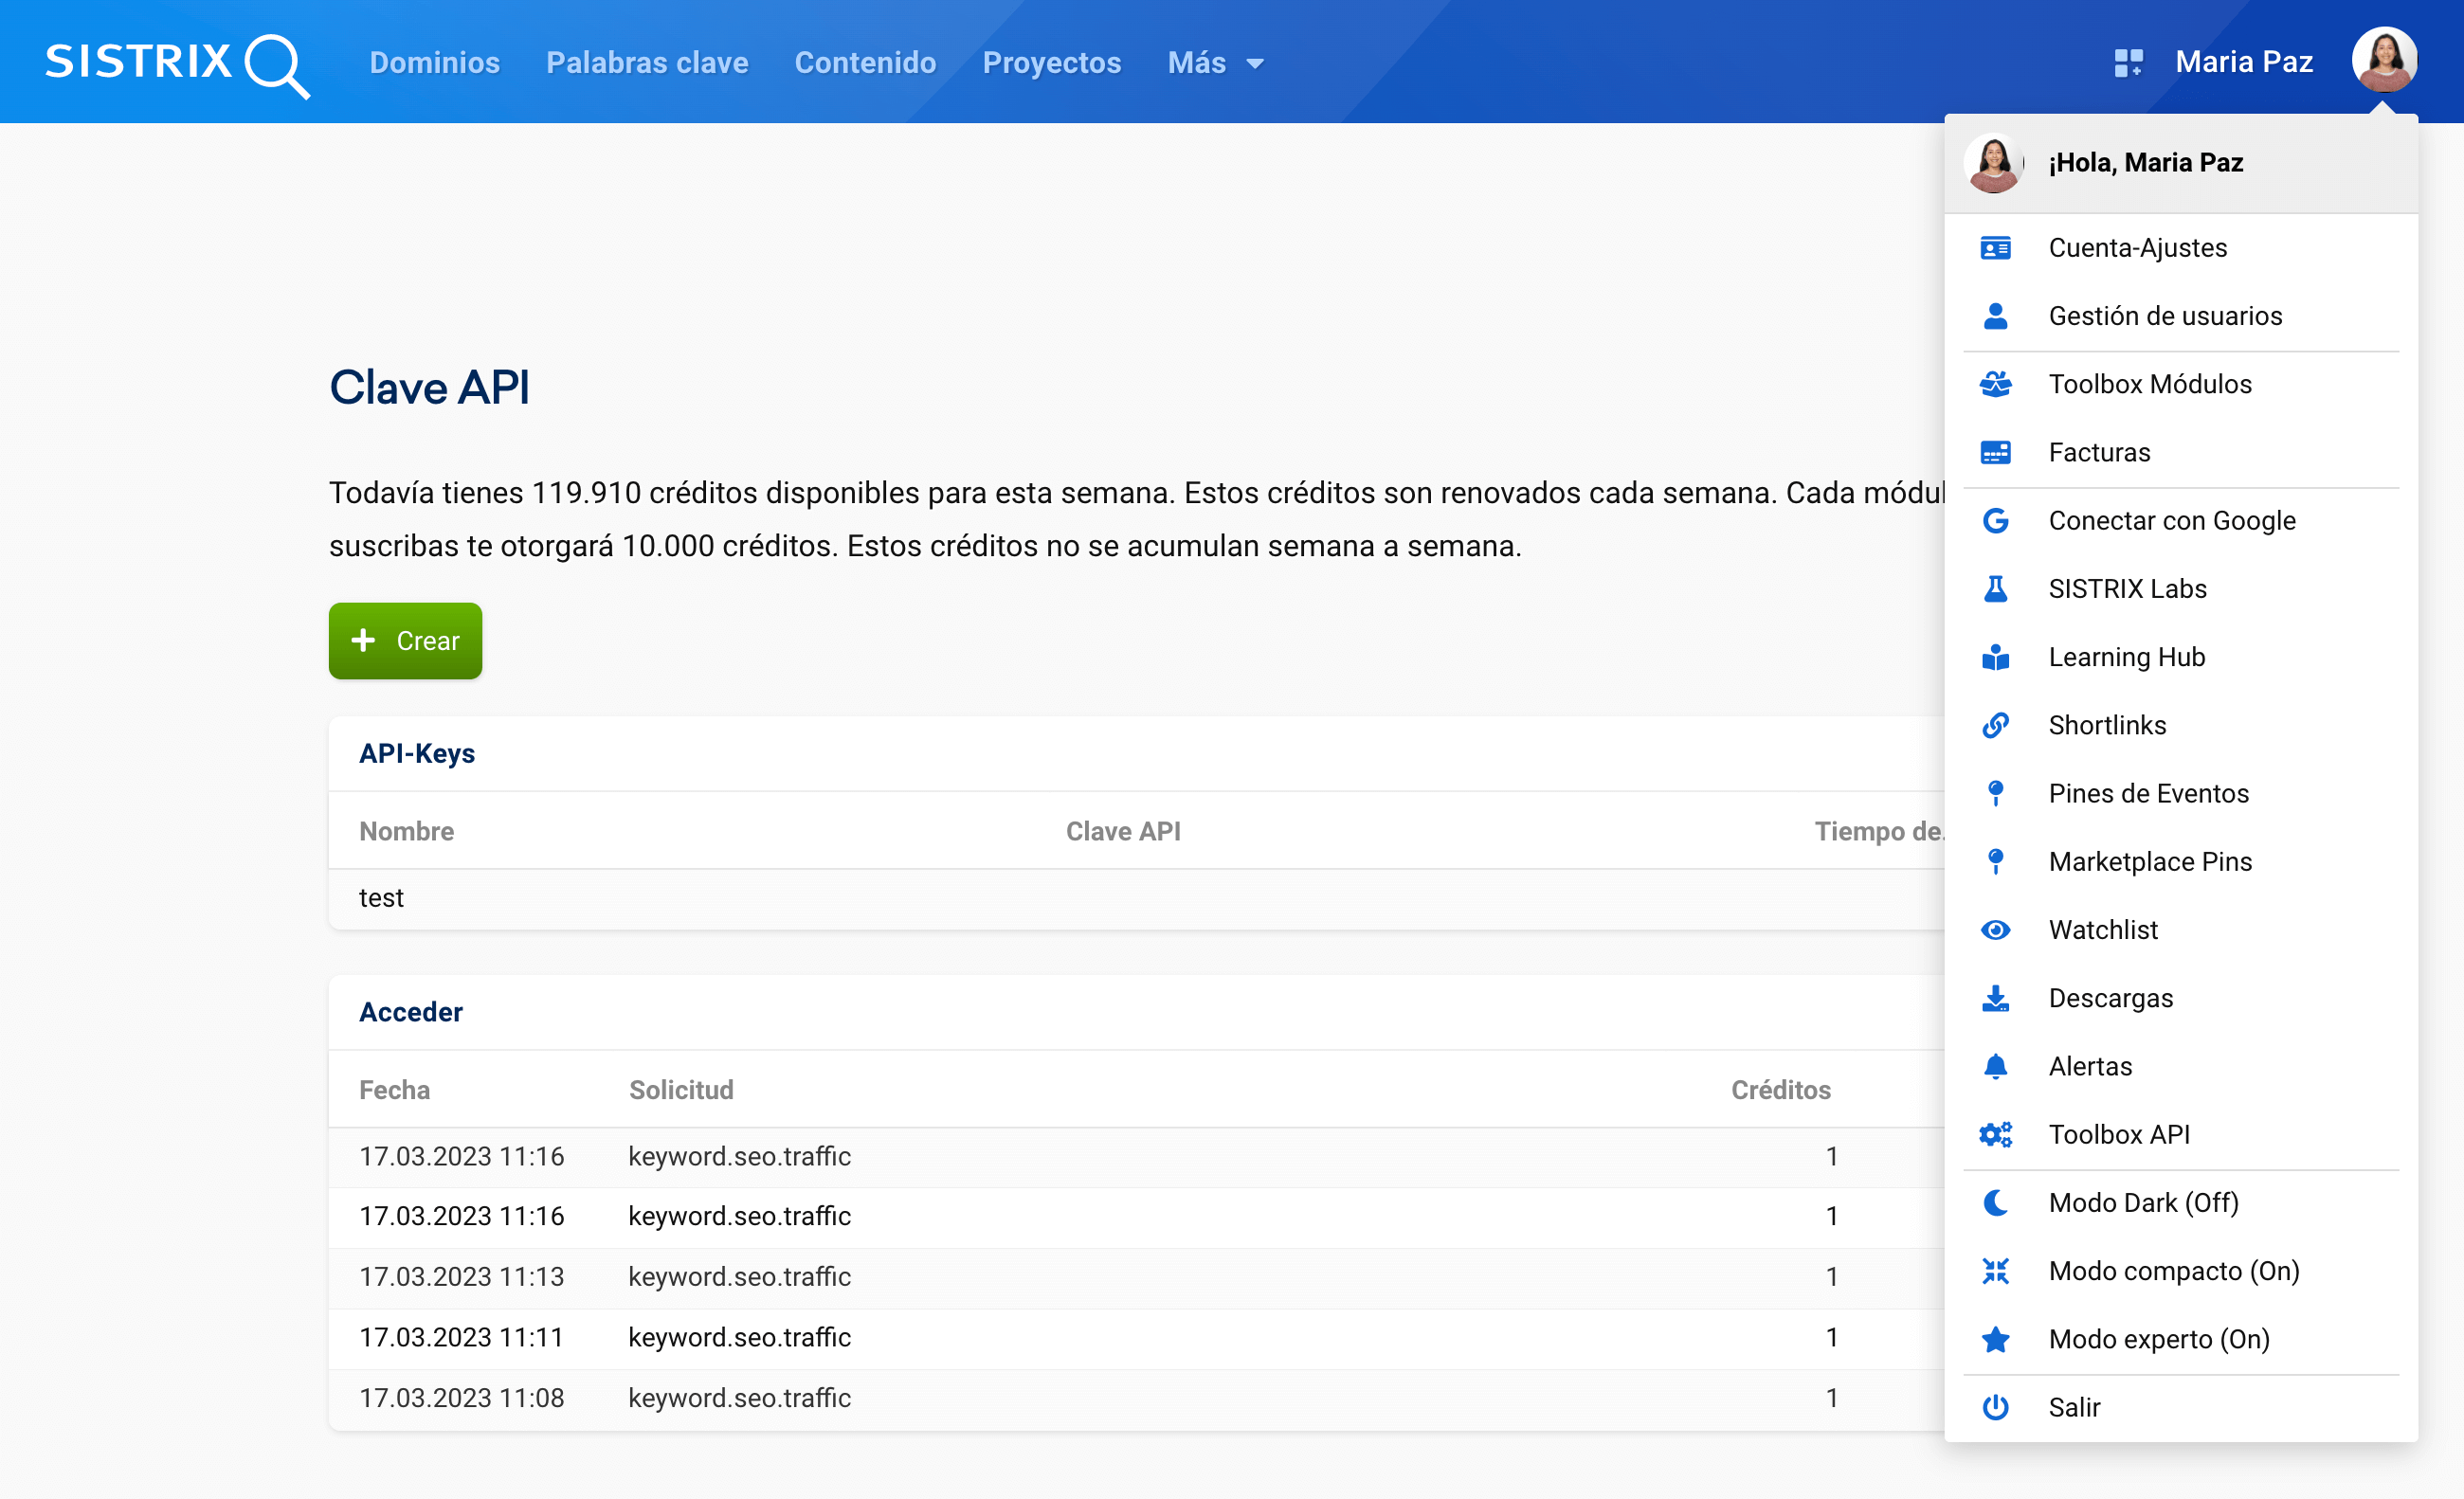
Task: Expand the Más dropdown menu
Action: [1215, 63]
